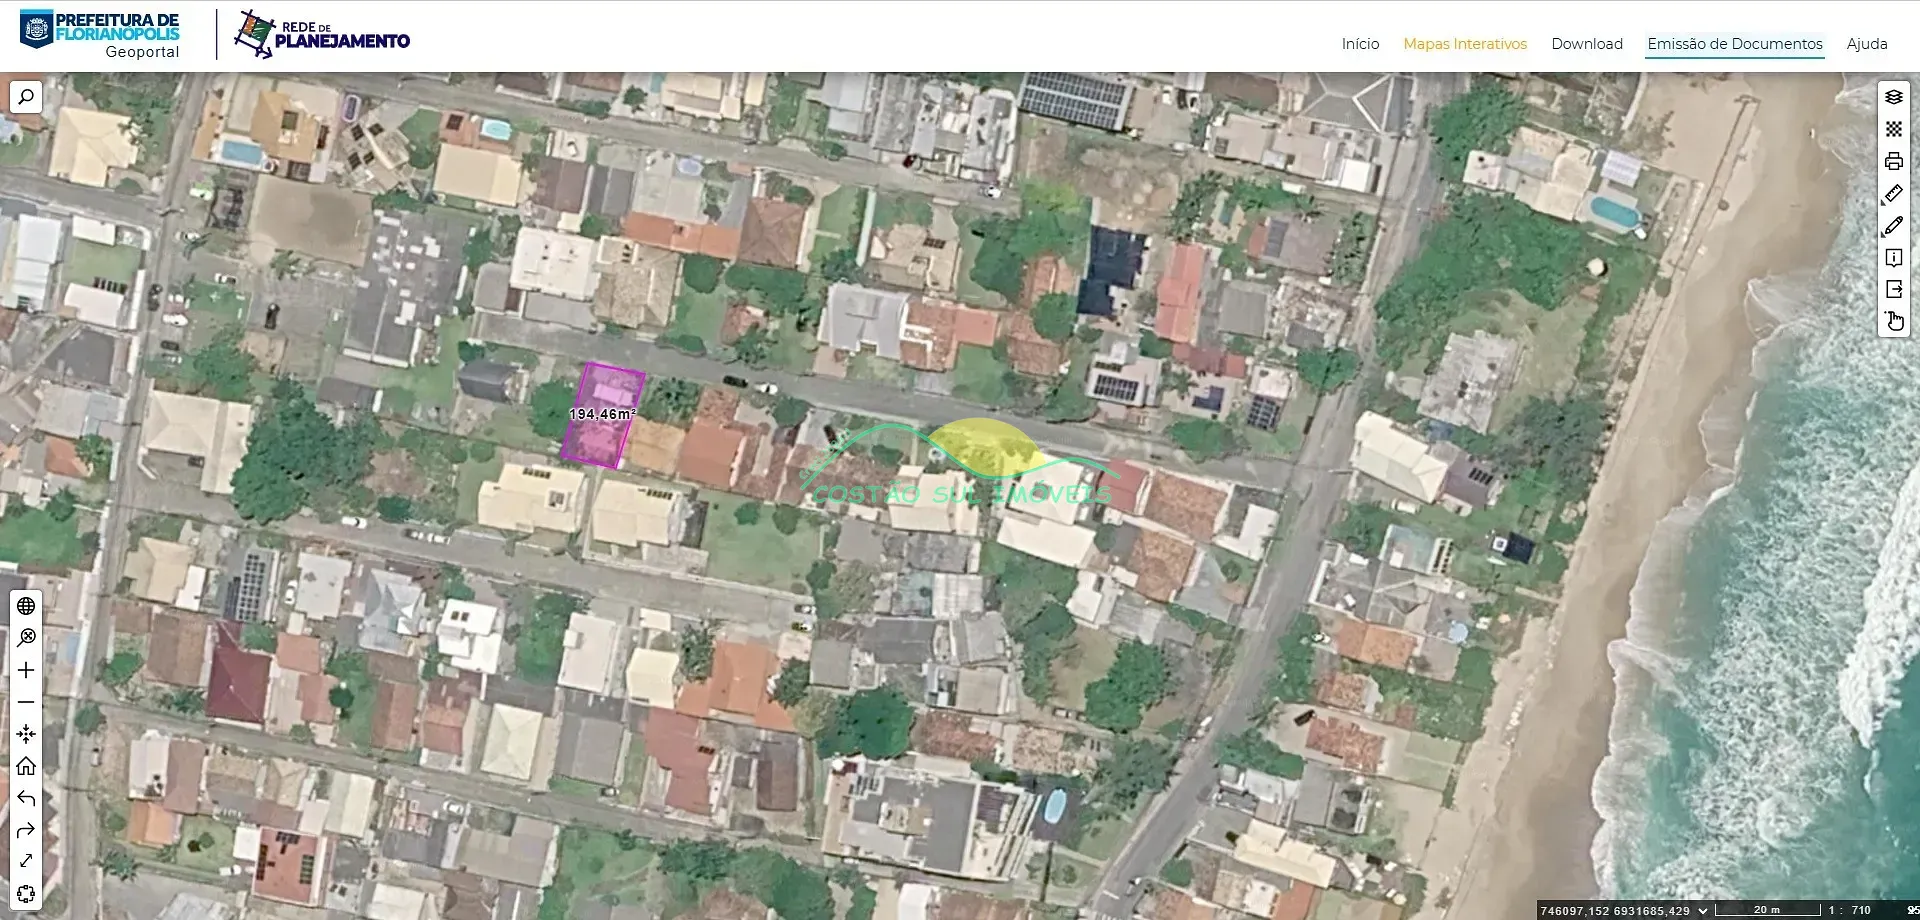Go forward to next map extent
Screen dimensions: 1920x920
[x=26, y=830]
